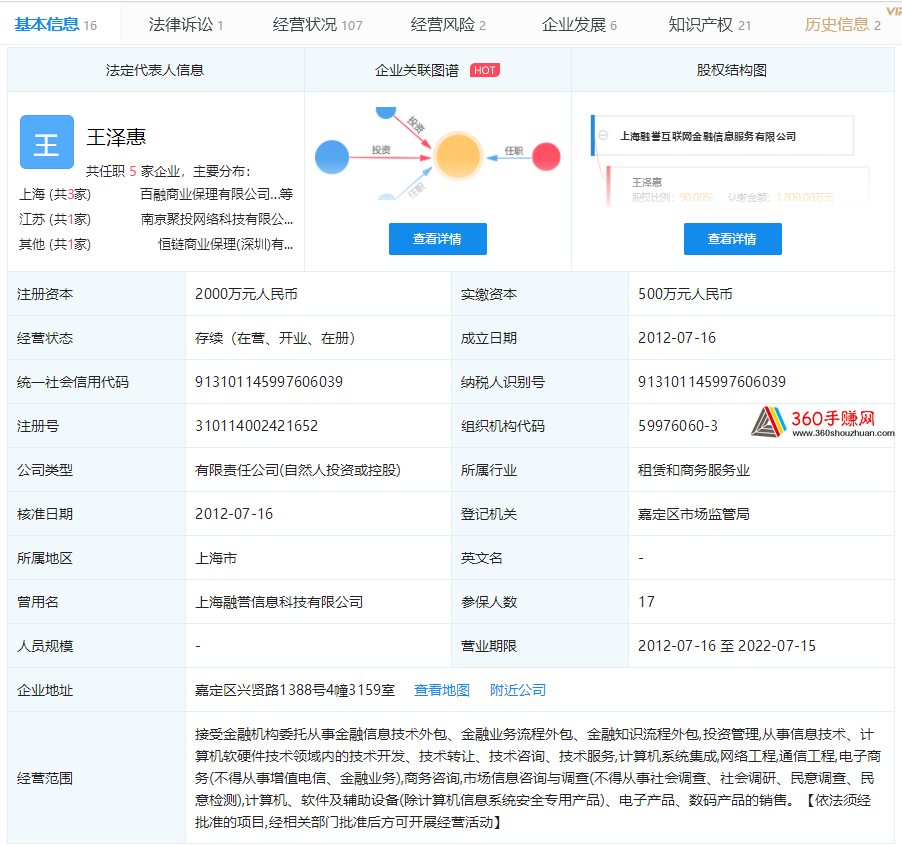Image resolution: width=902 pixels, height=845 pixels.
Task: Select 存续（在营、开业、在册） status text
Action: 274,338
